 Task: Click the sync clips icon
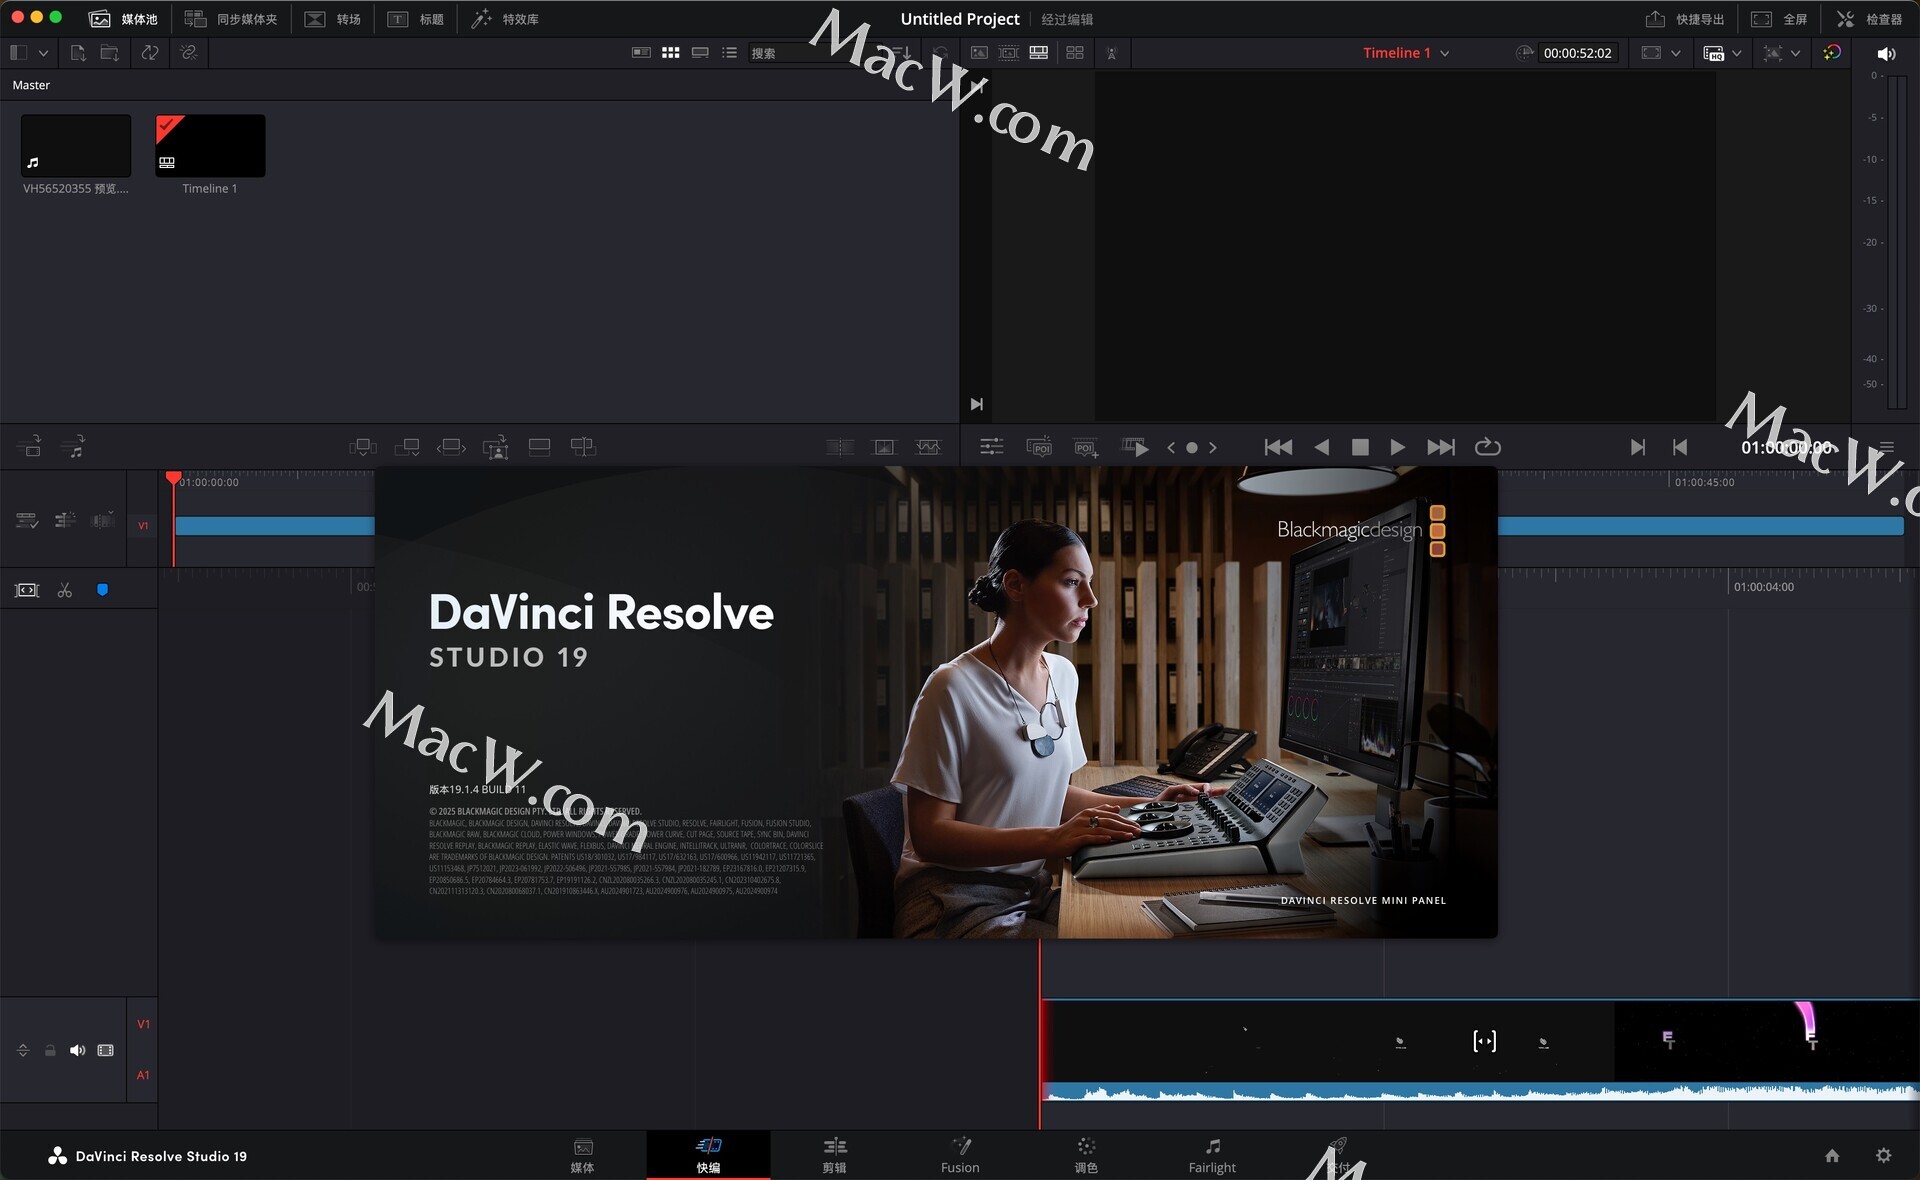[150, 52]
